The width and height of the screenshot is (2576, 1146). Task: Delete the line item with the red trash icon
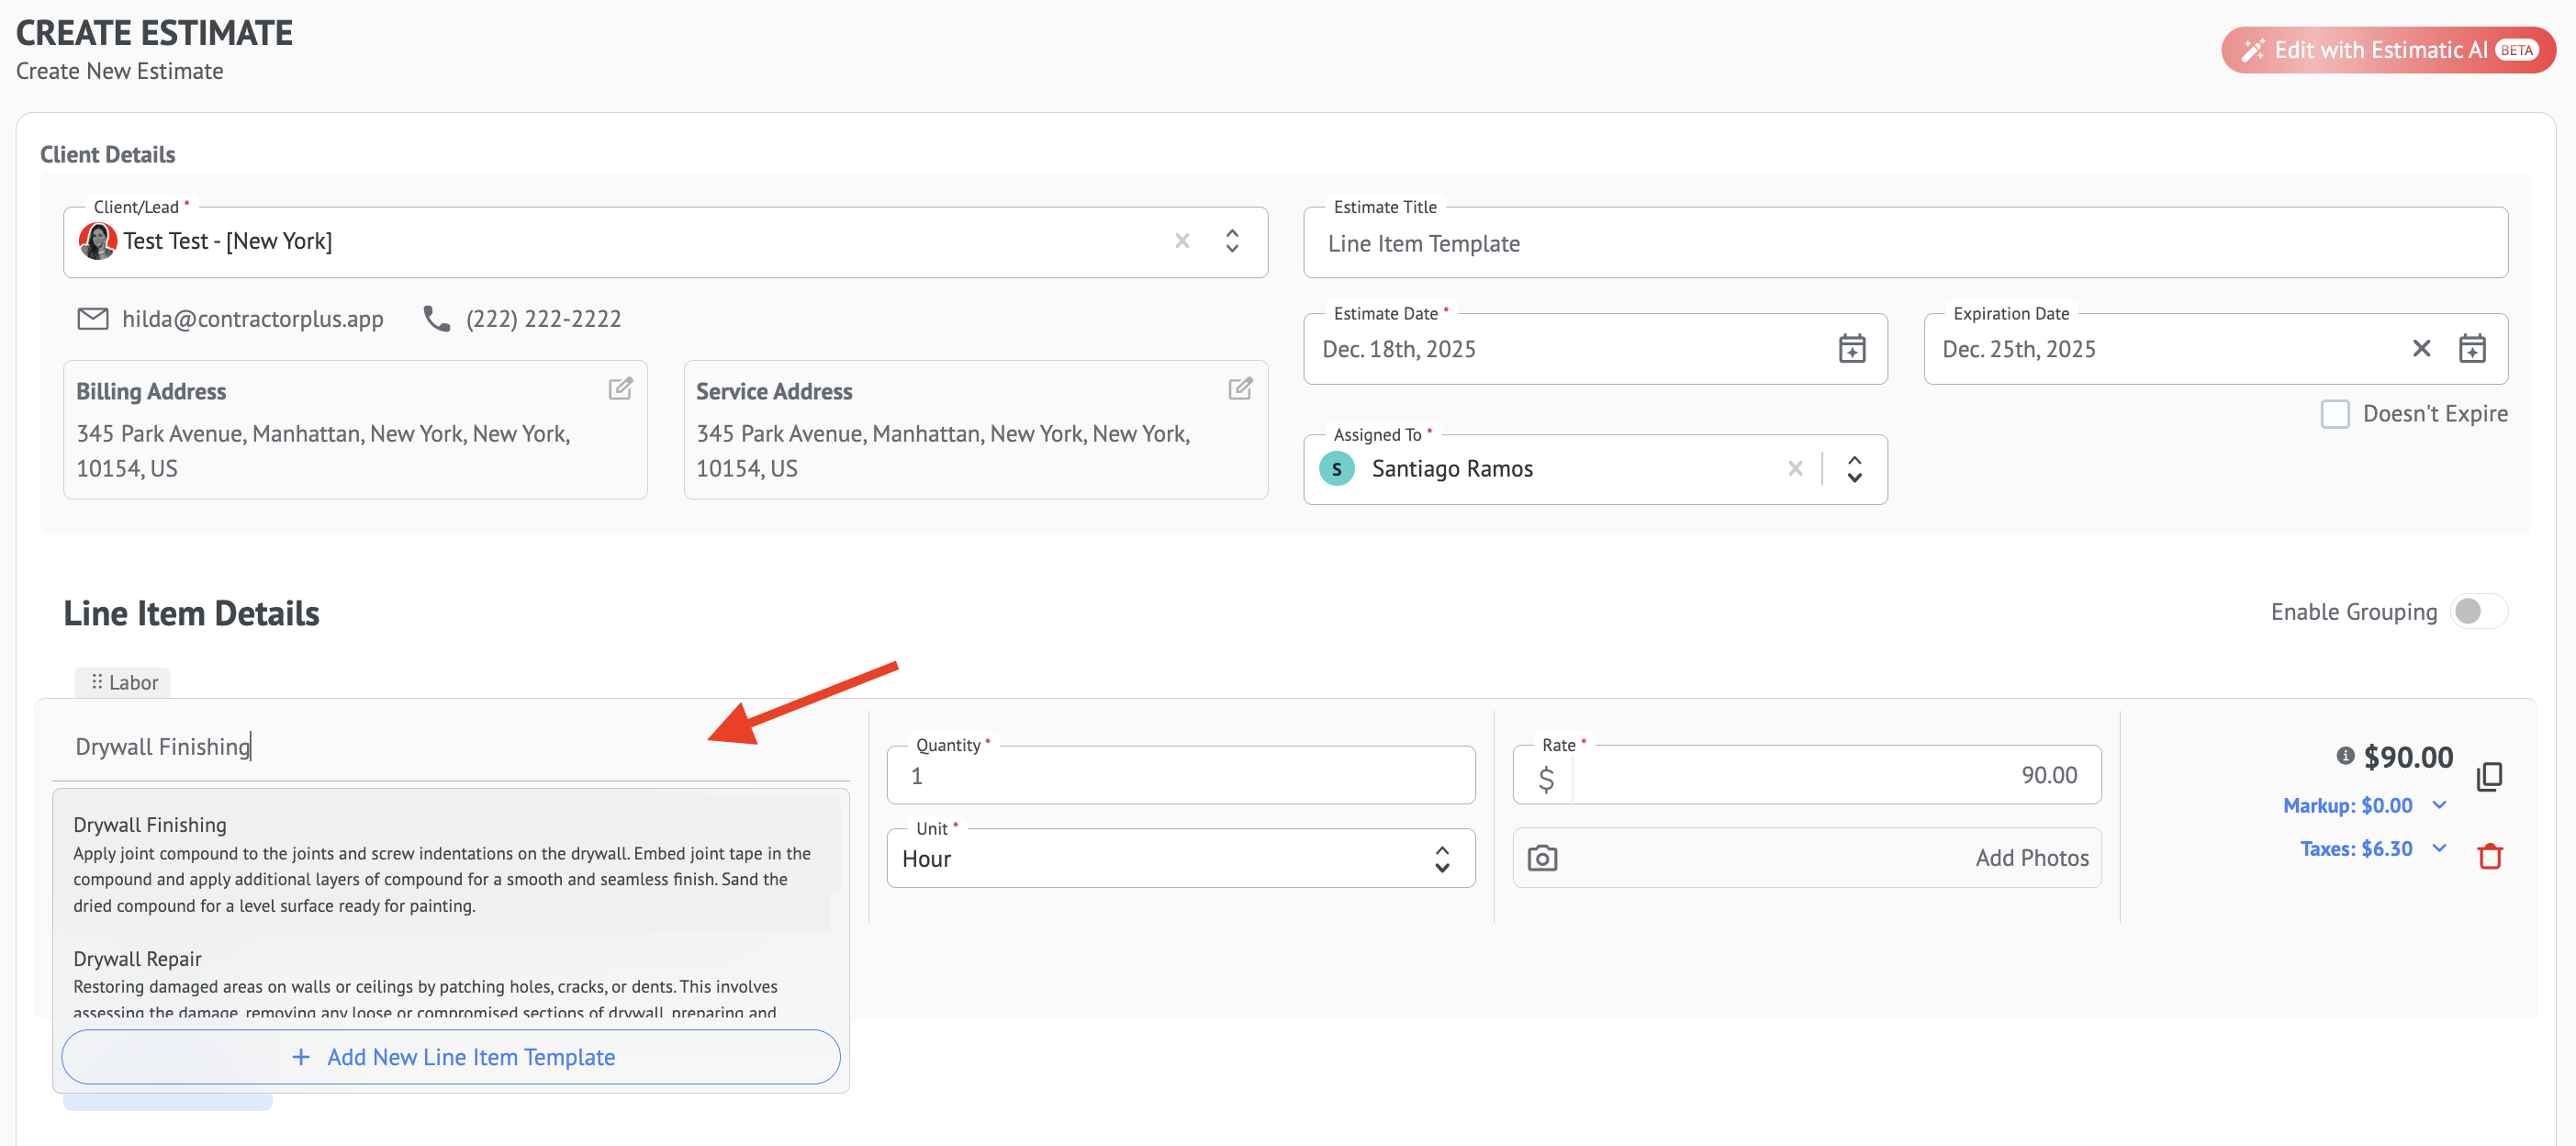[x=2489, y=856]
